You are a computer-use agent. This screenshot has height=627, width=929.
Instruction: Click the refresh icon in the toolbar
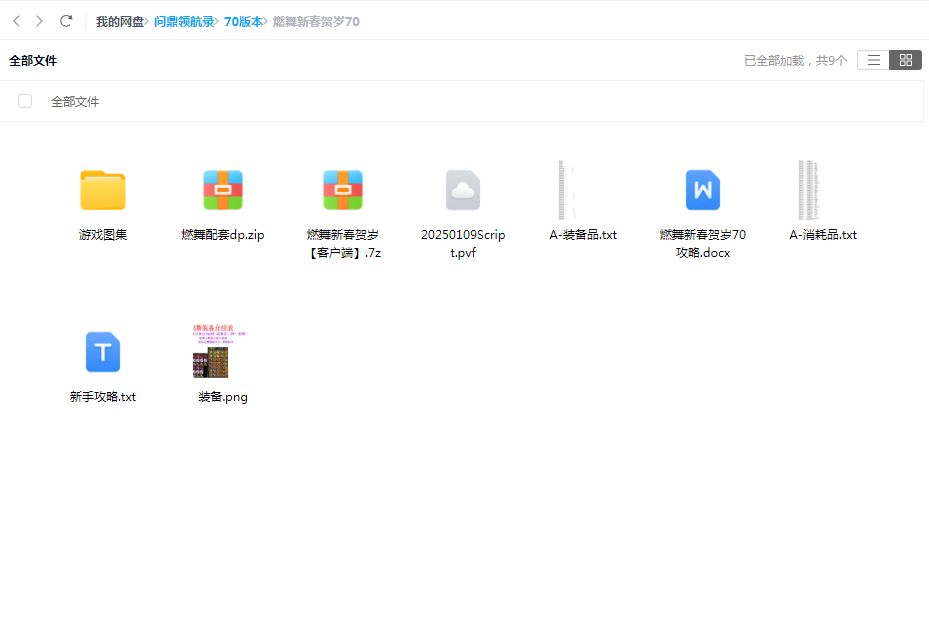point(66,19)
